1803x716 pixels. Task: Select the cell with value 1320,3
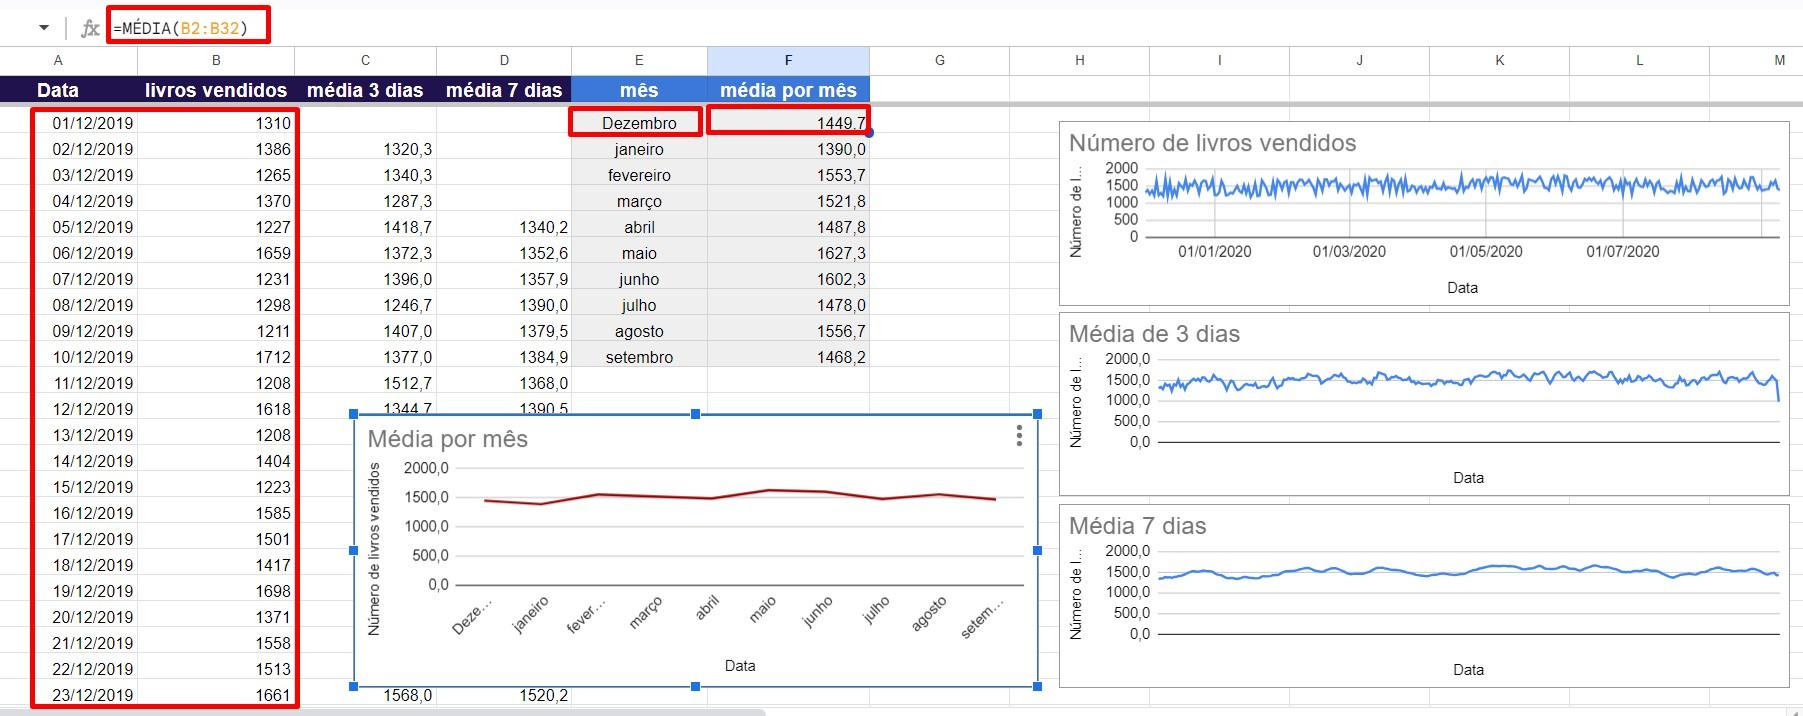point(365,149)
